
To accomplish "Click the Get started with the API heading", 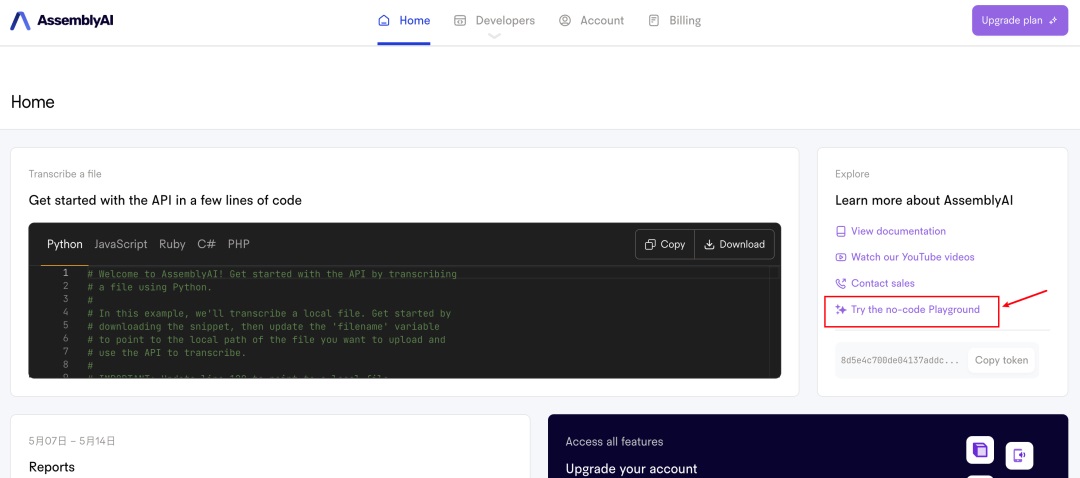I will [x=165, y=200].
